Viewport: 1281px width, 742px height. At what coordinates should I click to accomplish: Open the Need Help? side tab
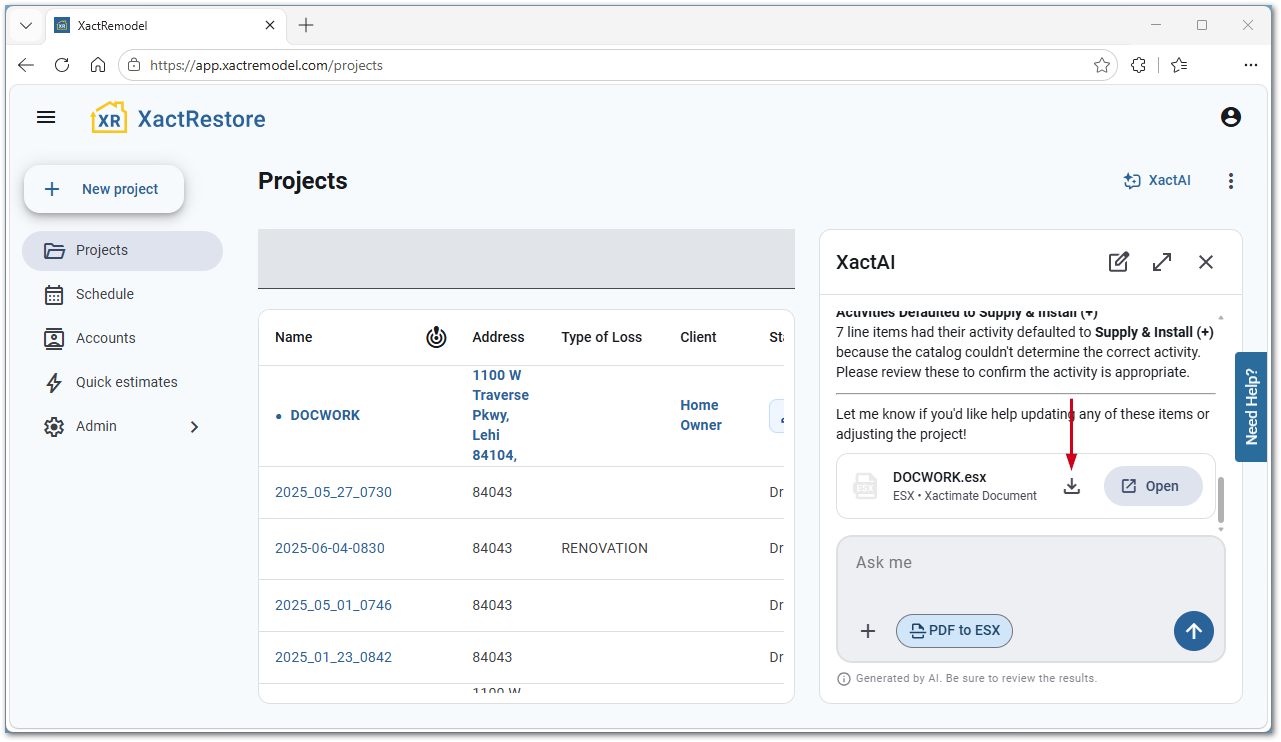pos(1251,406)
